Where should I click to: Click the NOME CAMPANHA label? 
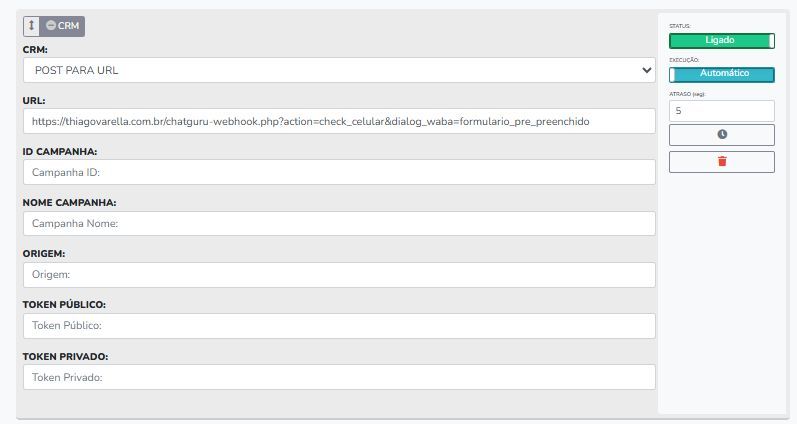[69, 202]
